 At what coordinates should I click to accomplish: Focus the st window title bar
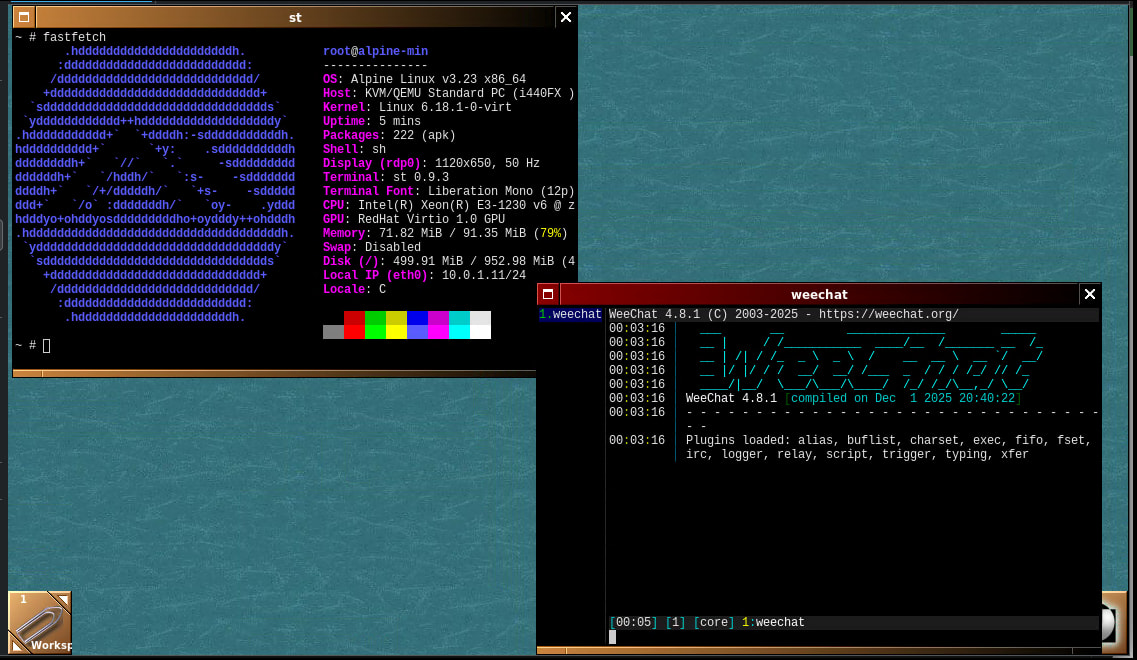click(294, 17)
